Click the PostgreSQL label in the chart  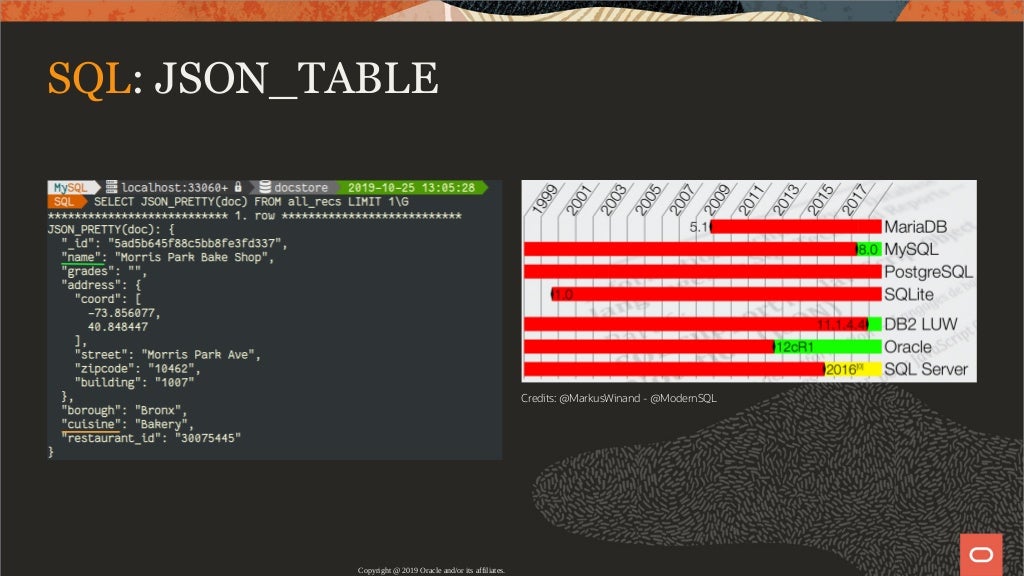928,272
